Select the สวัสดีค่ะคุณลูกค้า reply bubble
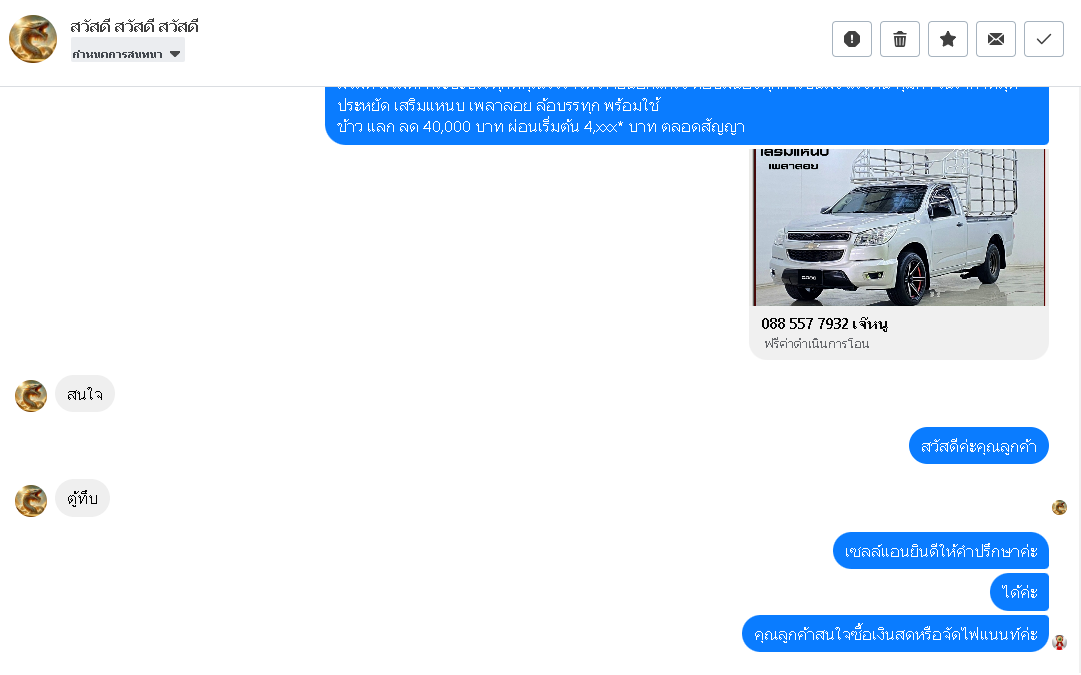This screenshot has height=675, width=1081. [x=978, y=446]
